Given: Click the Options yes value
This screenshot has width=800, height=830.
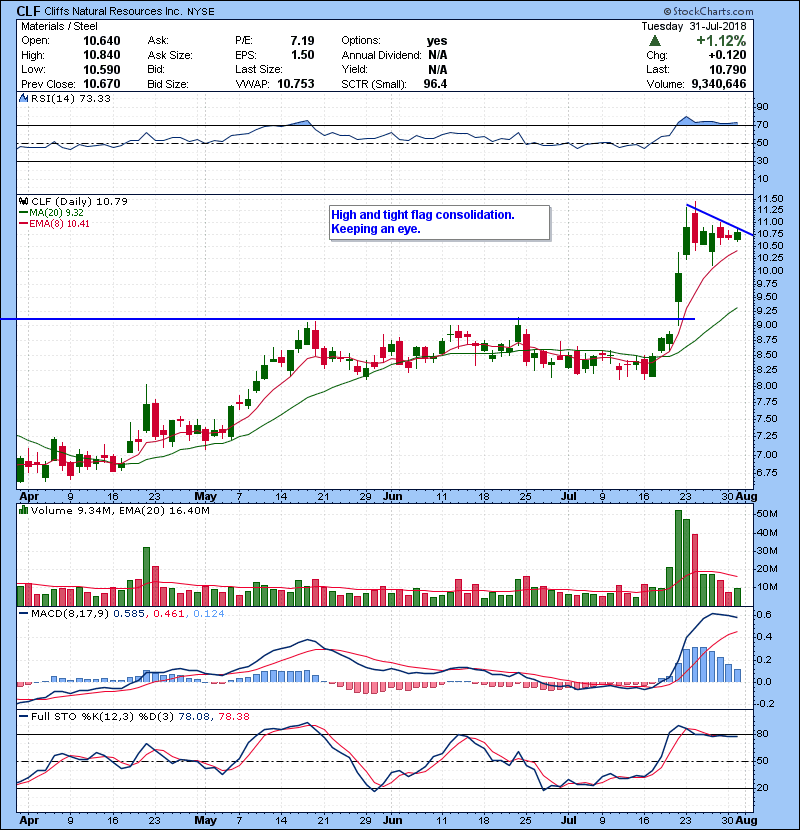Looking at the screenshot, I should click(437, 41).
